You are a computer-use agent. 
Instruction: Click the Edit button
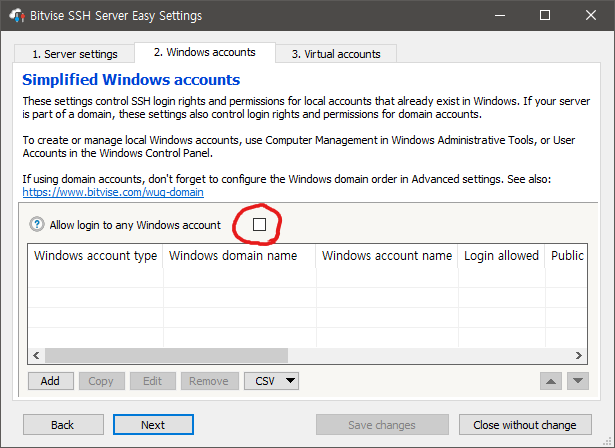point(153,381)
